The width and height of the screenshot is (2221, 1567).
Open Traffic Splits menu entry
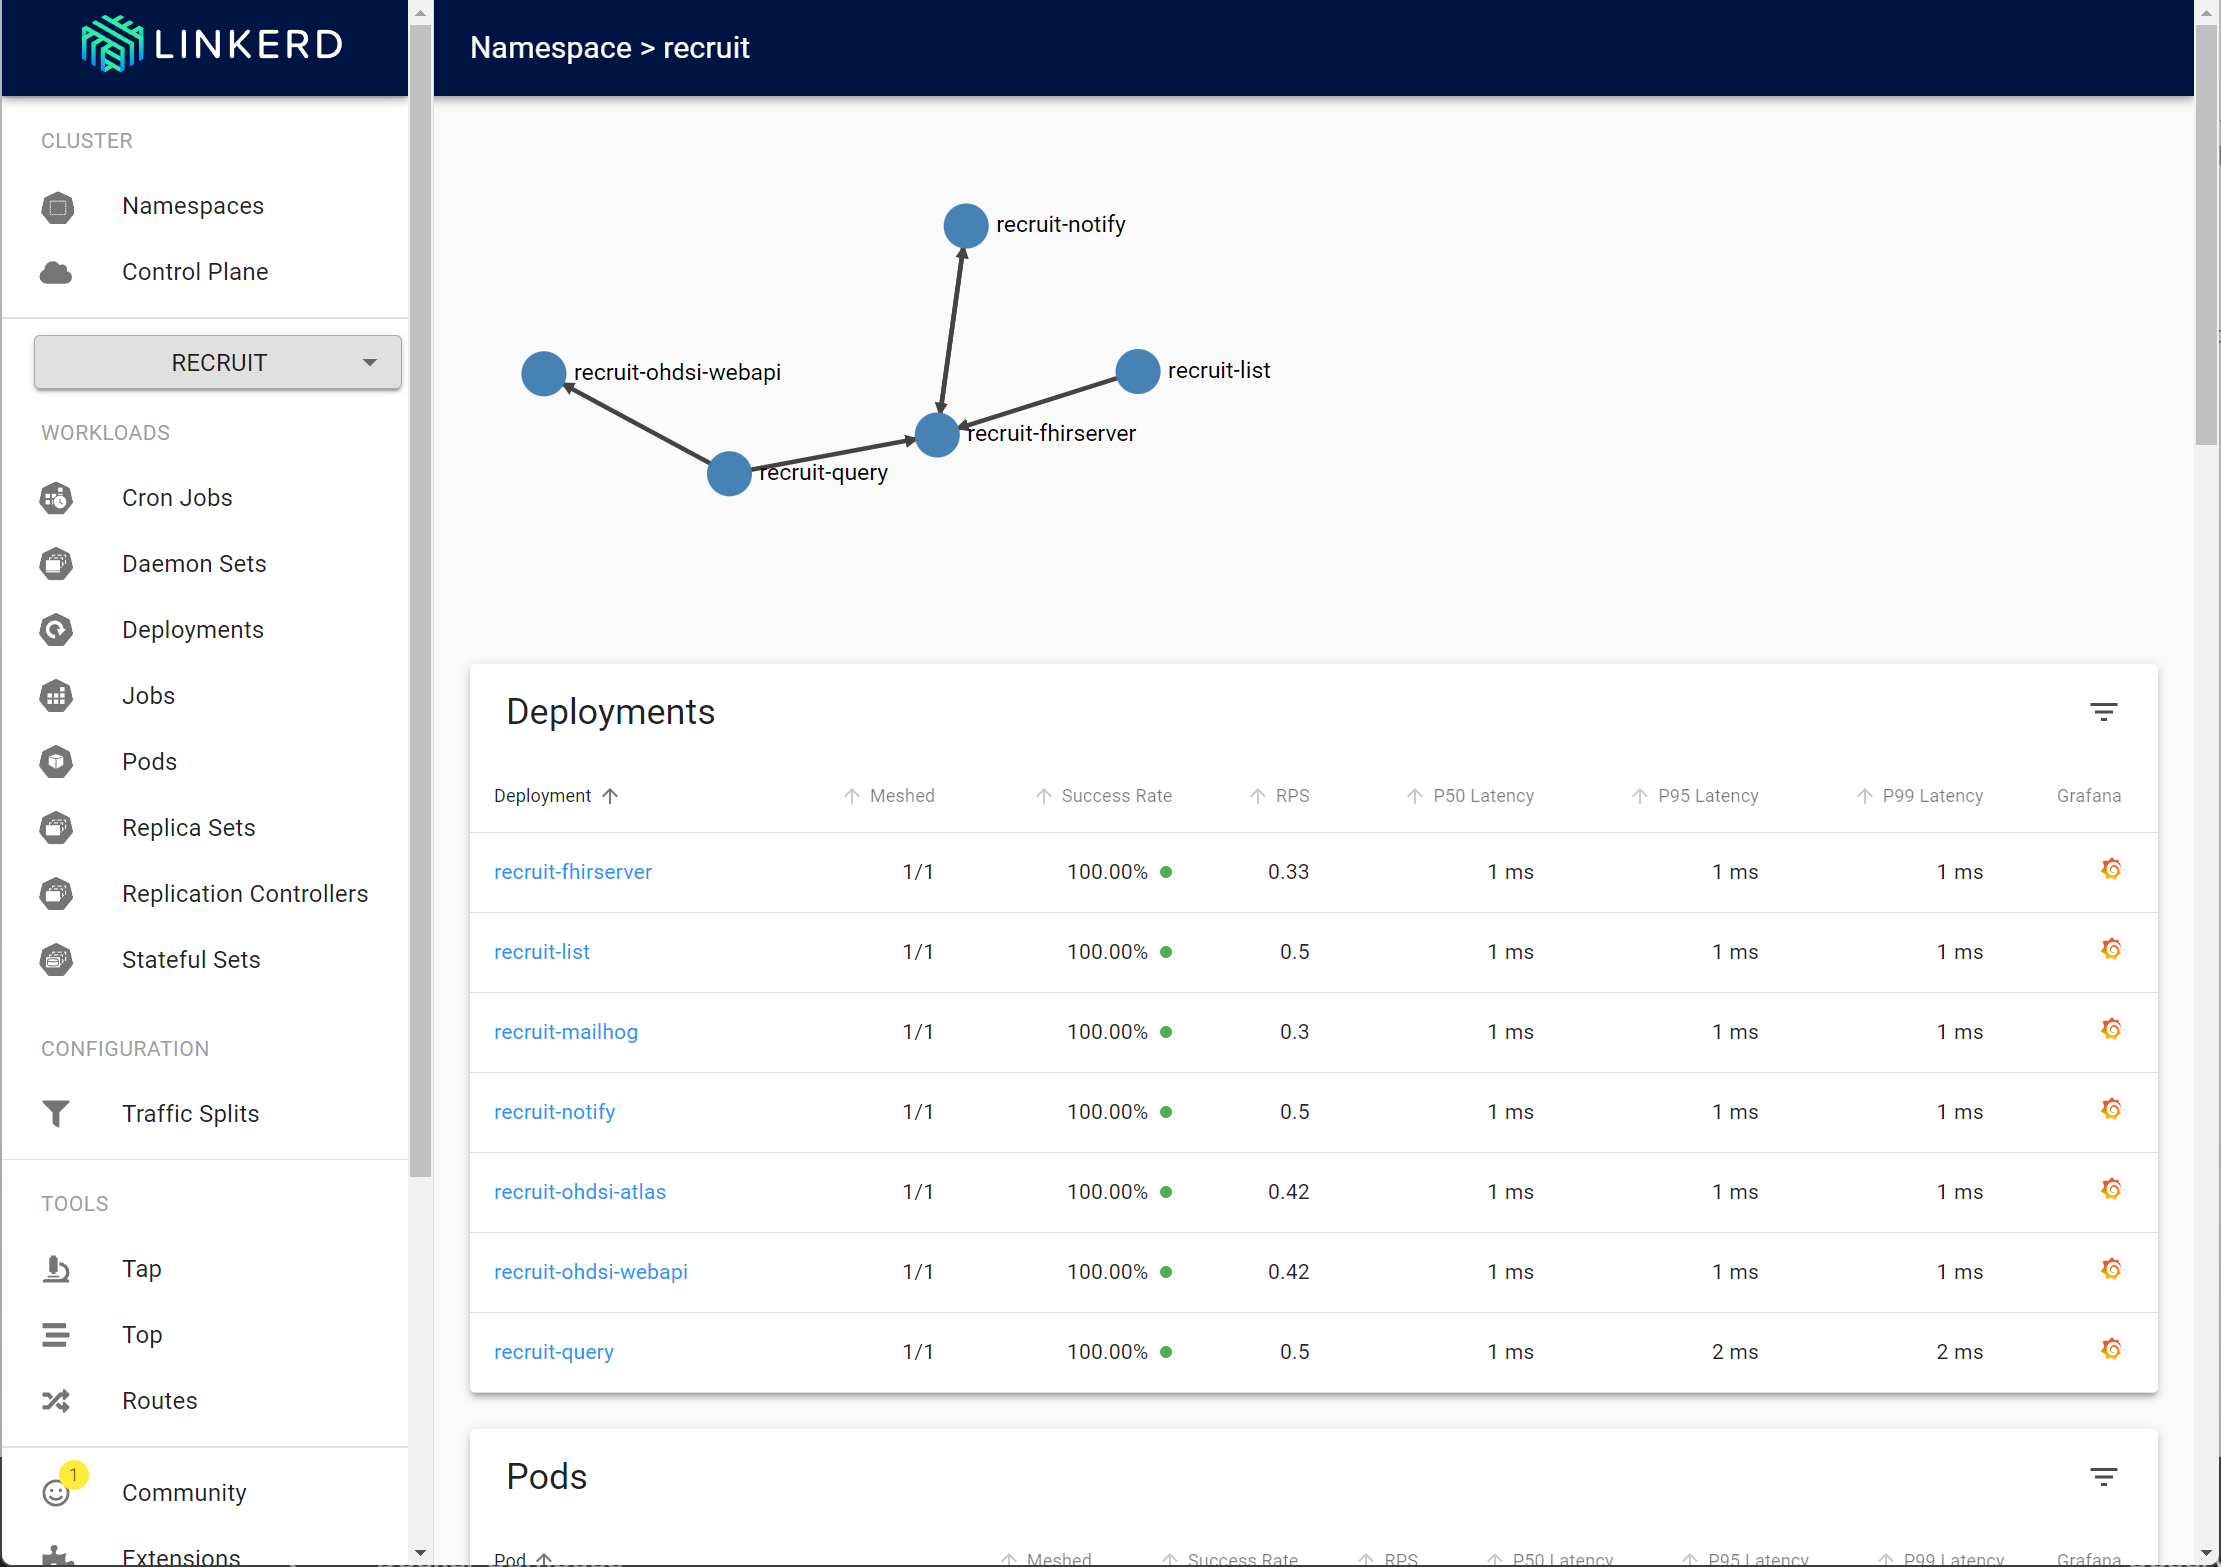tap(190, 1114)
